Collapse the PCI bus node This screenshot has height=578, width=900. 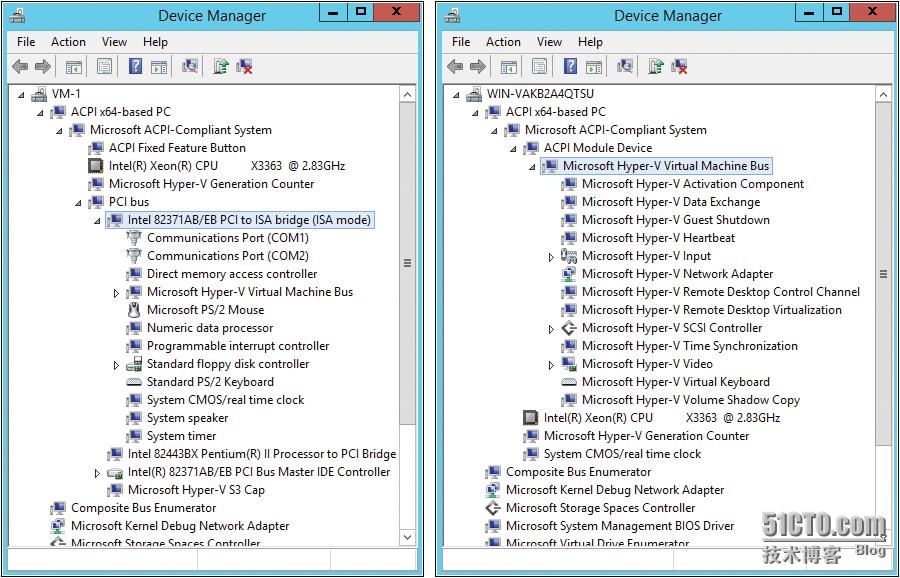[x=78, y=203]
